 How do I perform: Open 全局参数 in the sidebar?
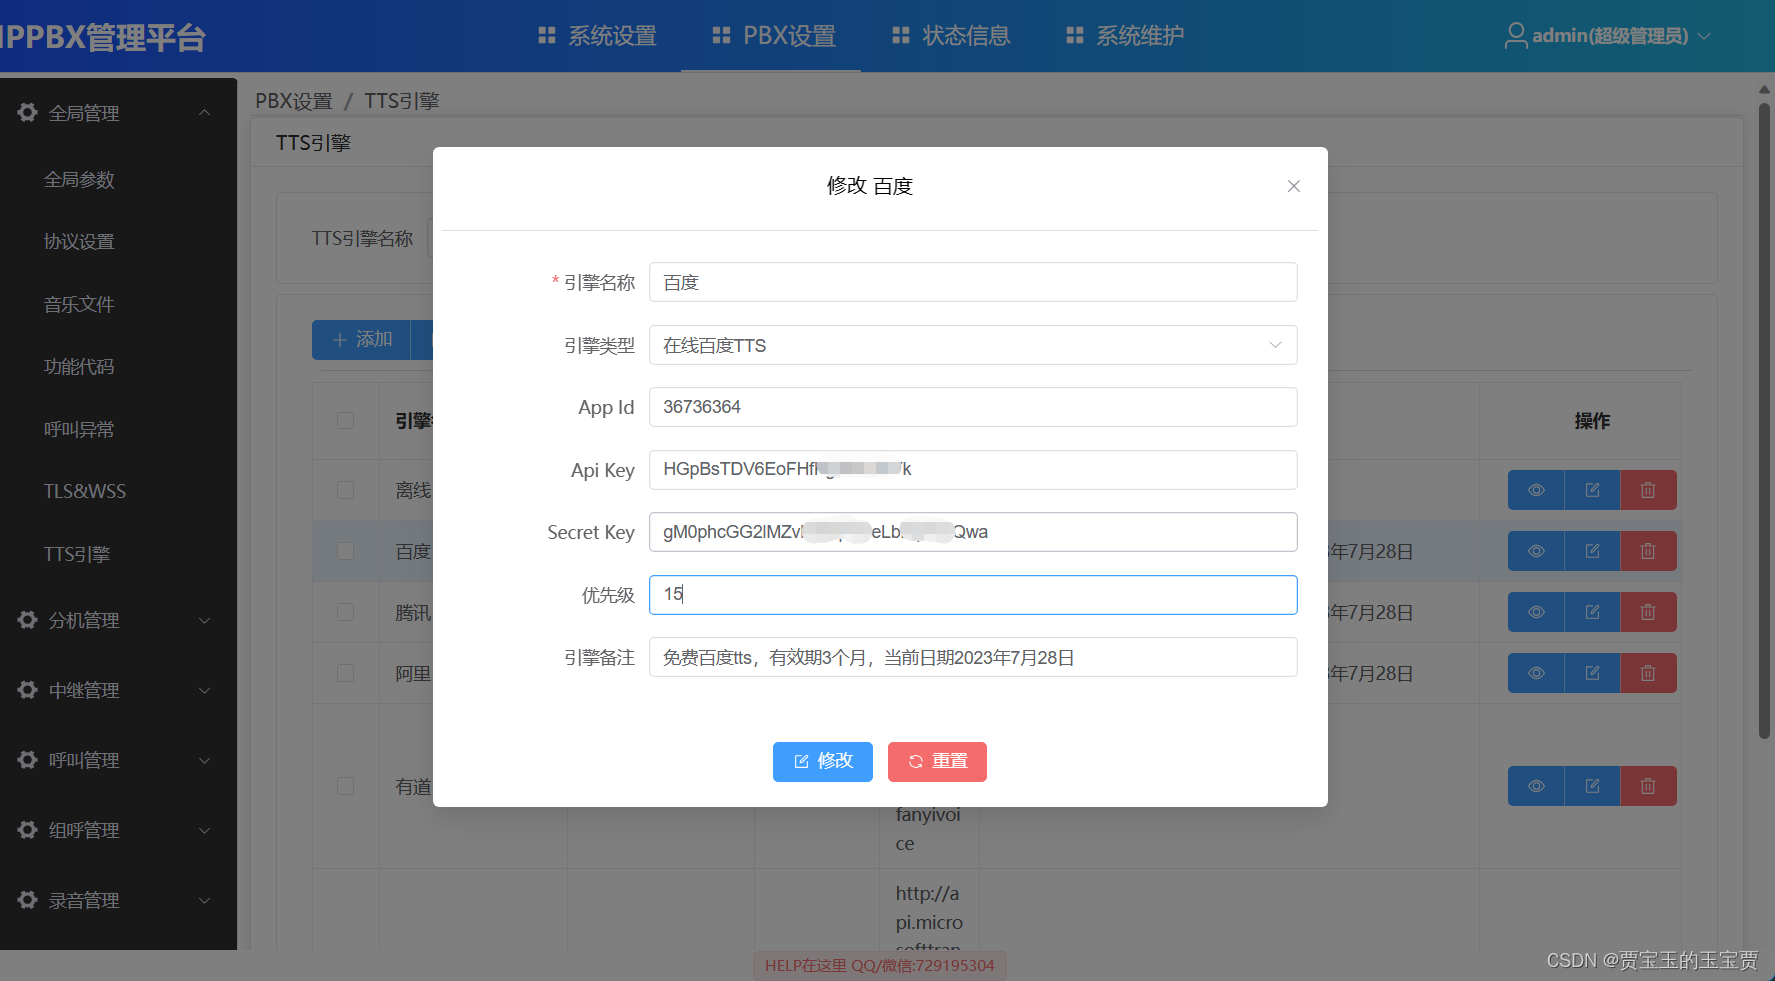(79, 180)
